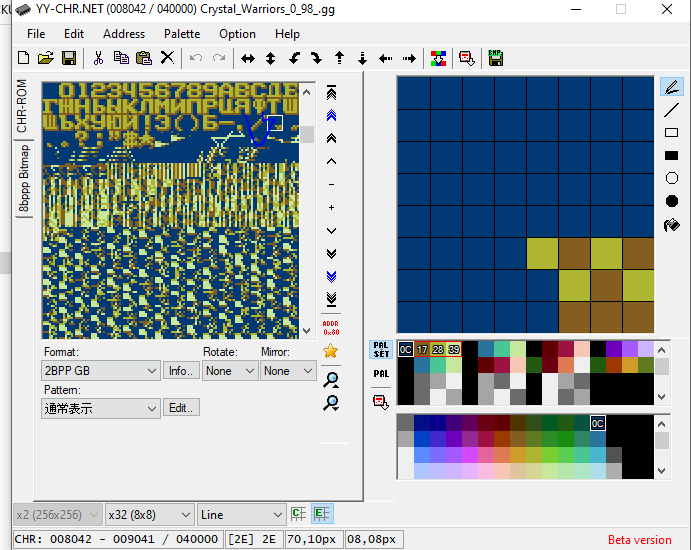Image resolution: width=691 pixels, height=550 pixels.
Task: Click the palette import icon under PAL
Action: click(381, 401)
